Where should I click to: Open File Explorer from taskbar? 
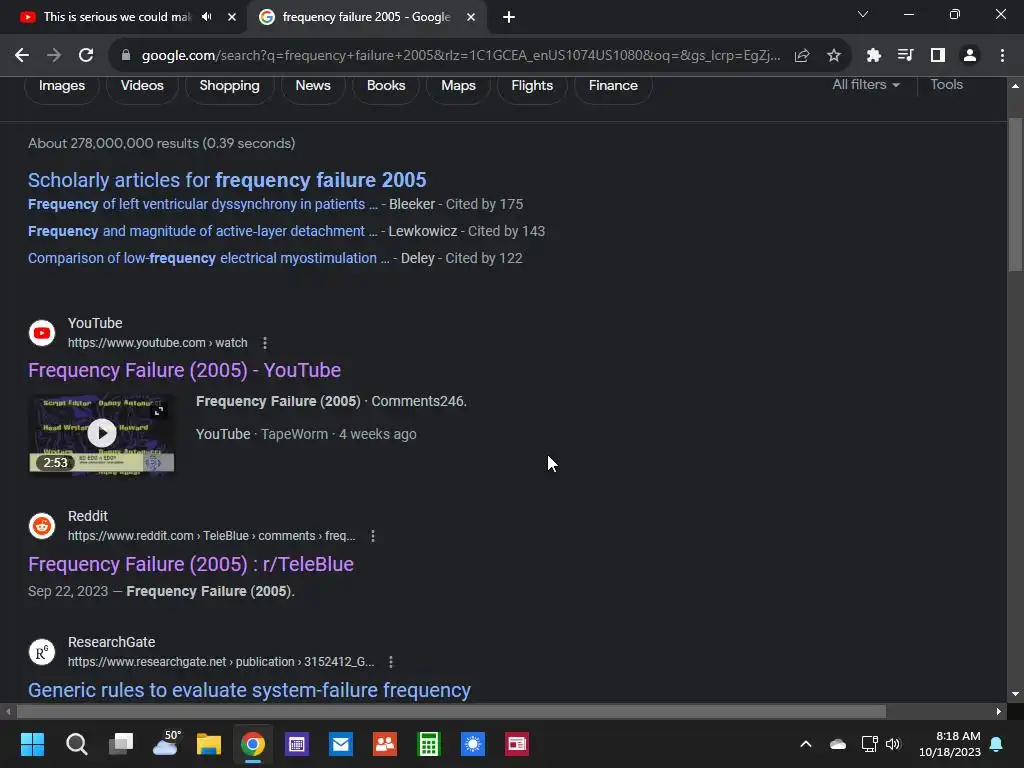tap(209, 744)
